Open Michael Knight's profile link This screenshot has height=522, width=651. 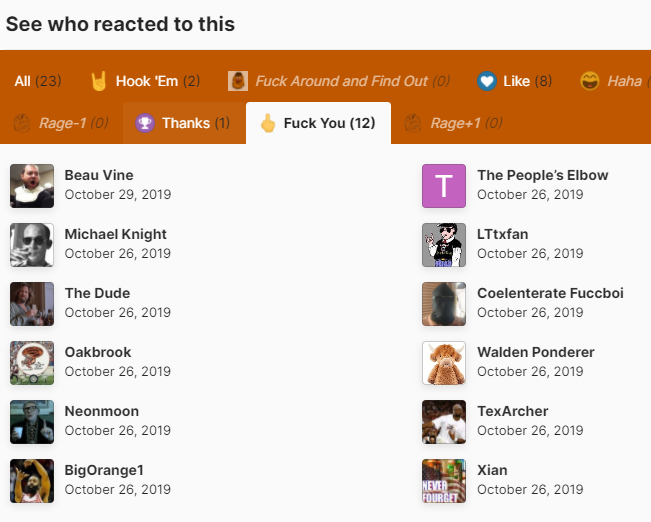(x=115, y=234)
